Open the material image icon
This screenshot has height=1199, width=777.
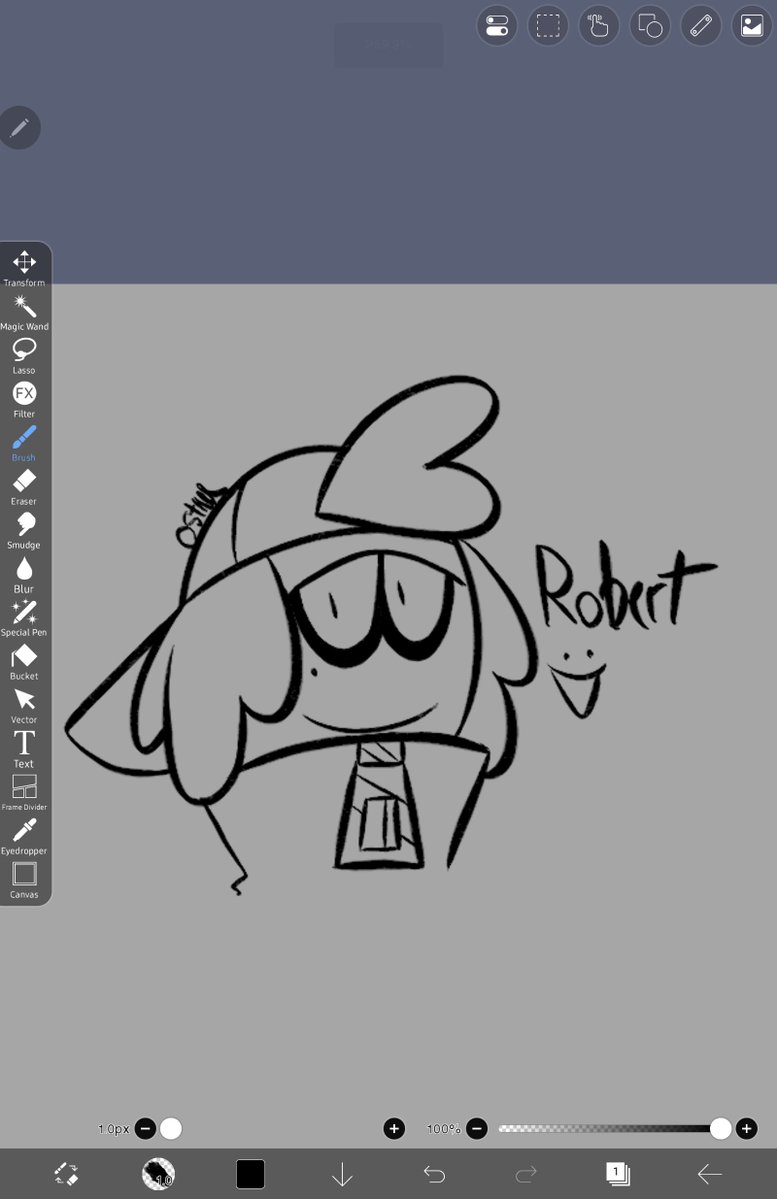tap(752, 26)
